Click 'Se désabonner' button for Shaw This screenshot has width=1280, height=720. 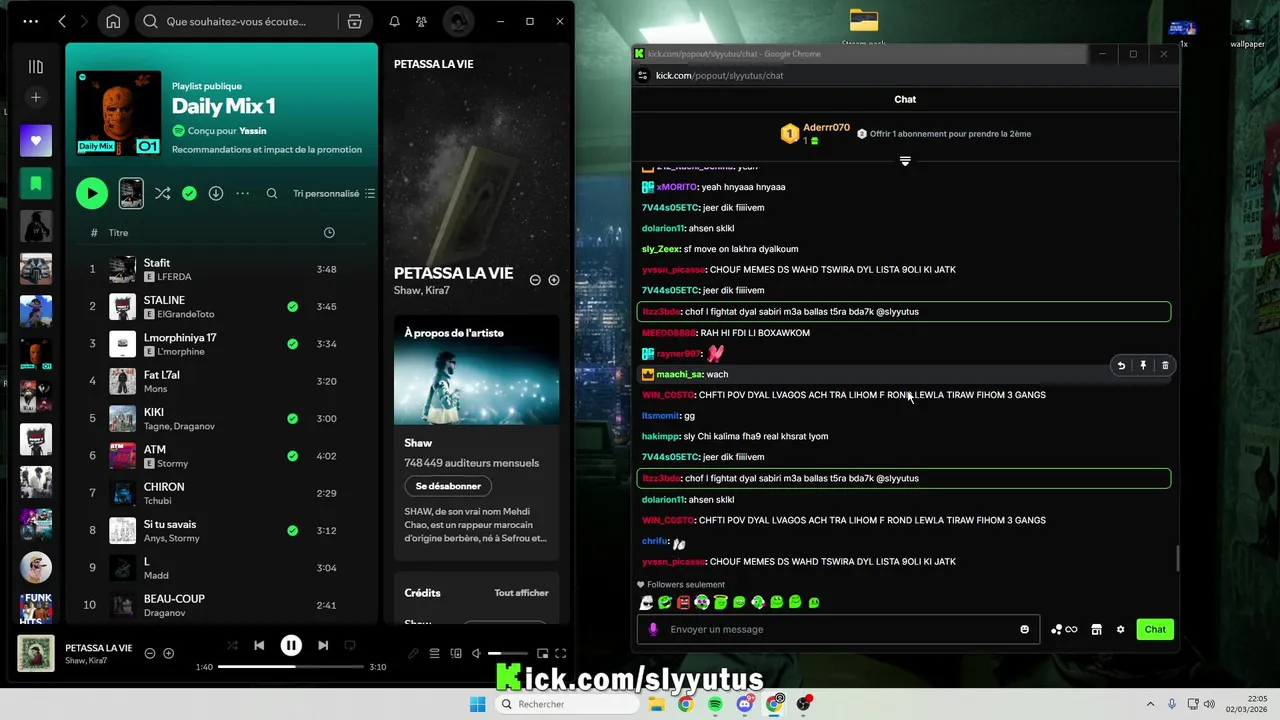[448, 486]
